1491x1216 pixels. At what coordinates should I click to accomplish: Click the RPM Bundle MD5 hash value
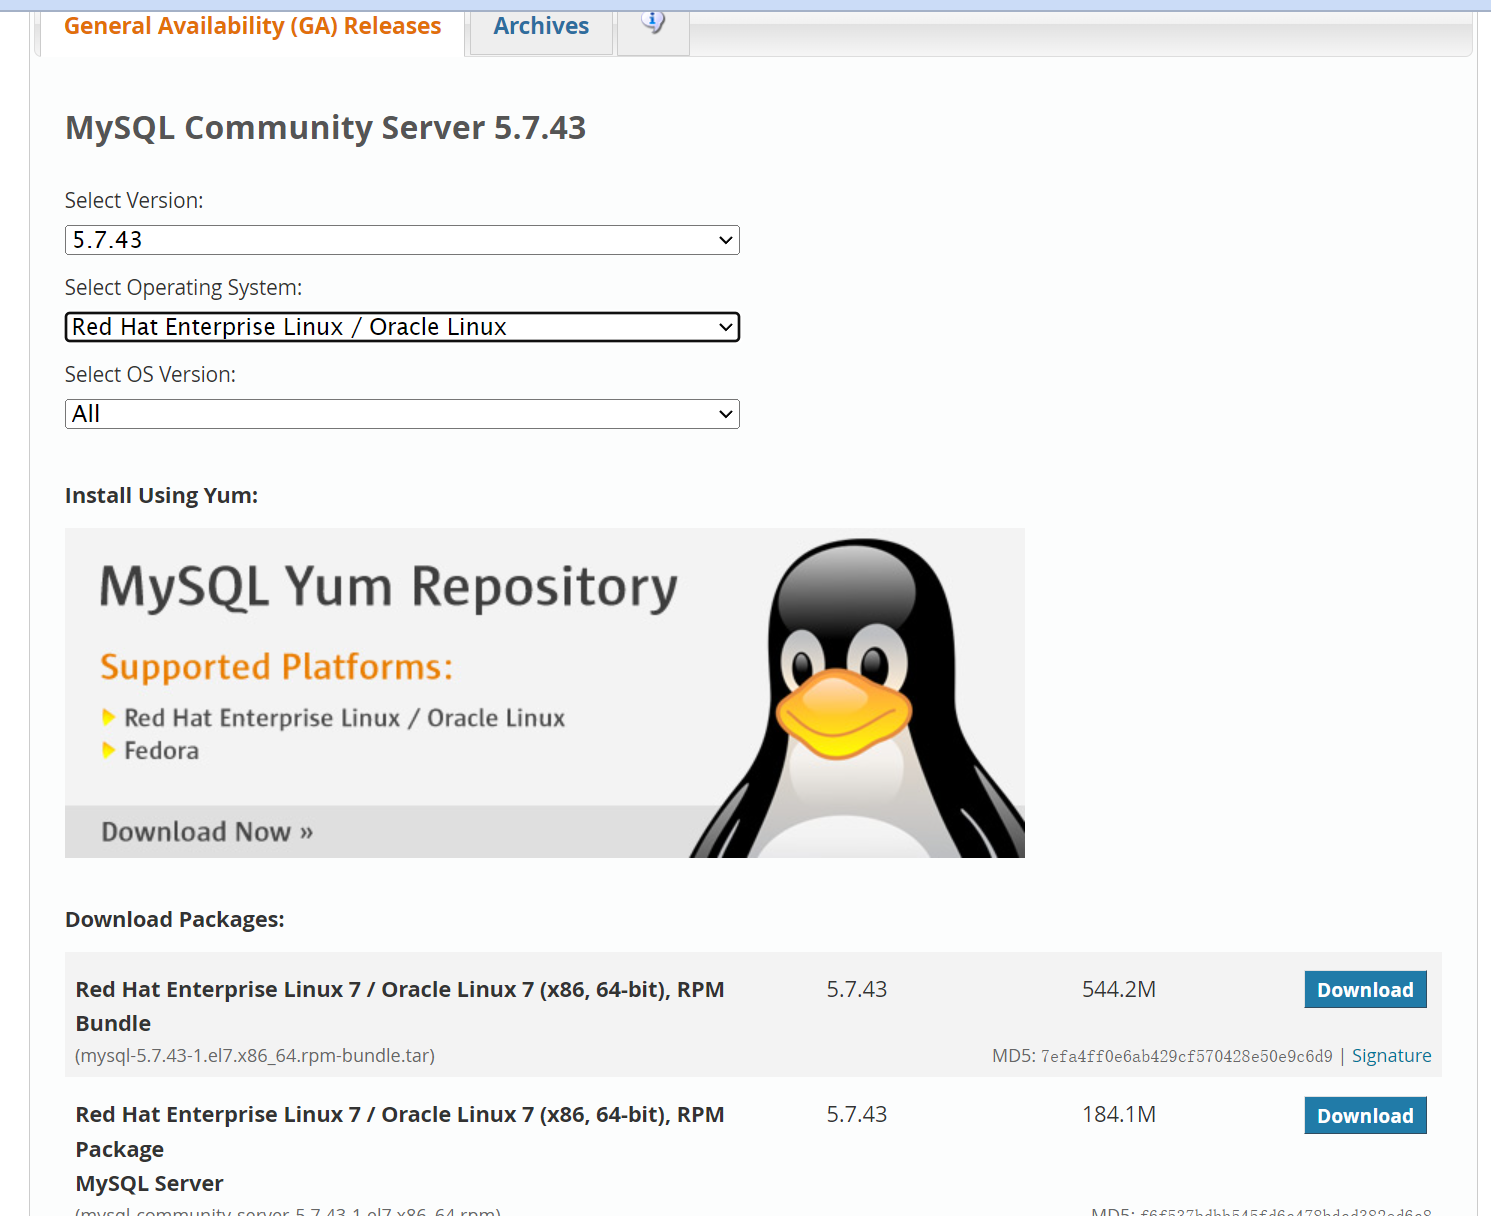[x=1186, y=1056]
